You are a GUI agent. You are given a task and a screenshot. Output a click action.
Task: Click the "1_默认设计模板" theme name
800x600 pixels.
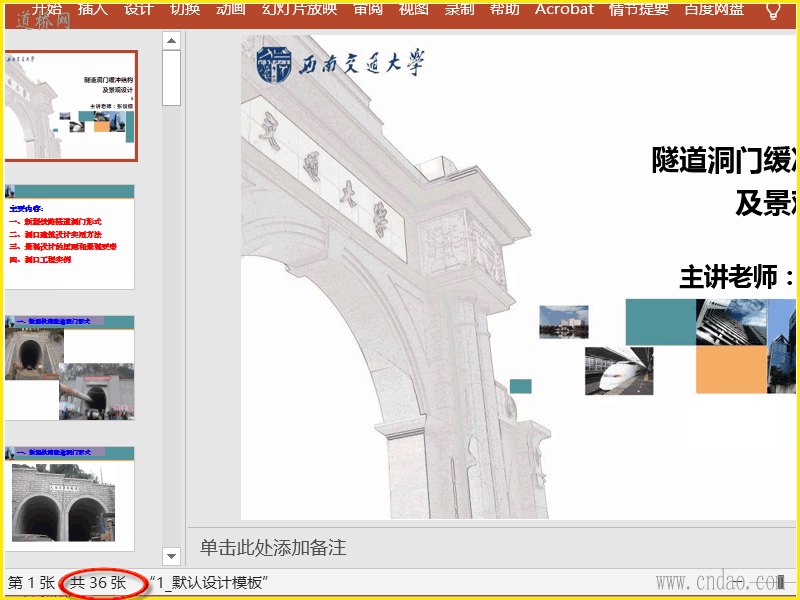tap(210, 582)
